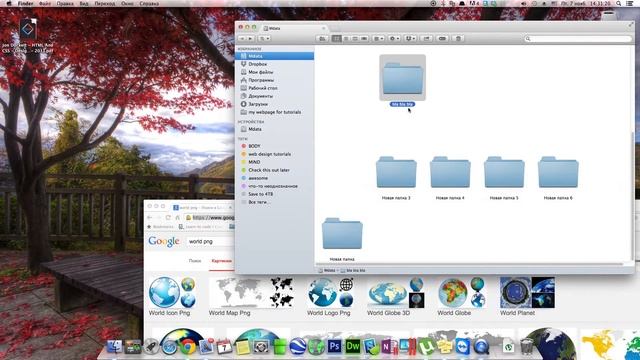Click World Icon Png result in Chrome
Viewport: 640px width, 360px height.
tap(171, 296)
